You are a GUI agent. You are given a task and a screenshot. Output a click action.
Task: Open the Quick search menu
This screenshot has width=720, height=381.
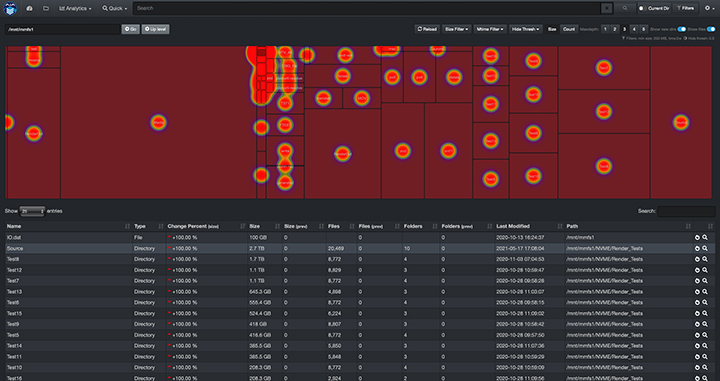tap(114, 8)
